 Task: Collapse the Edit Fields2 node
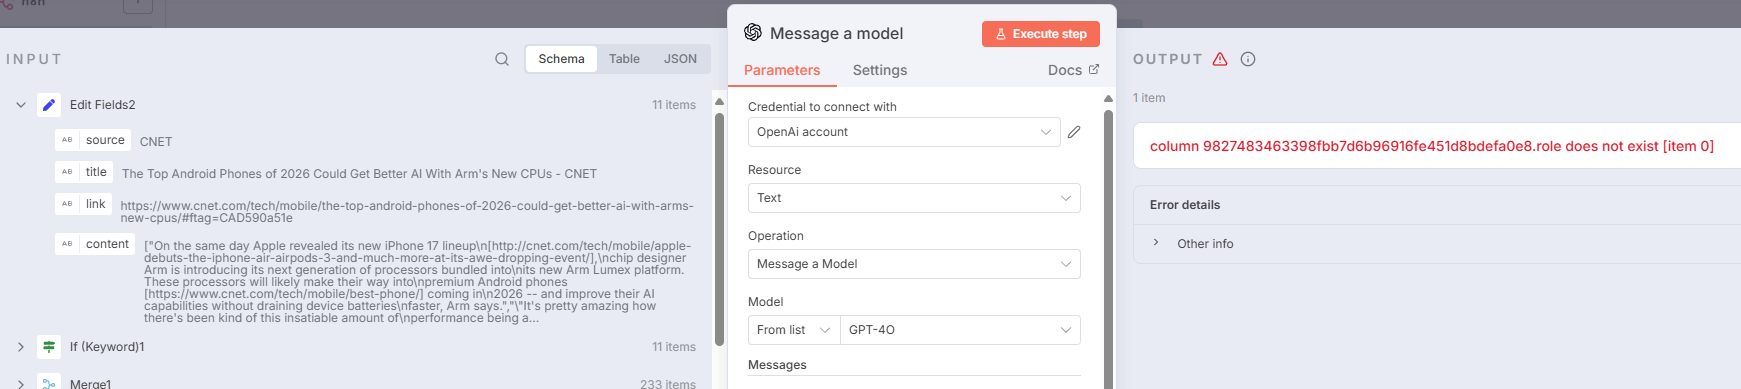[x=21, y=105]
